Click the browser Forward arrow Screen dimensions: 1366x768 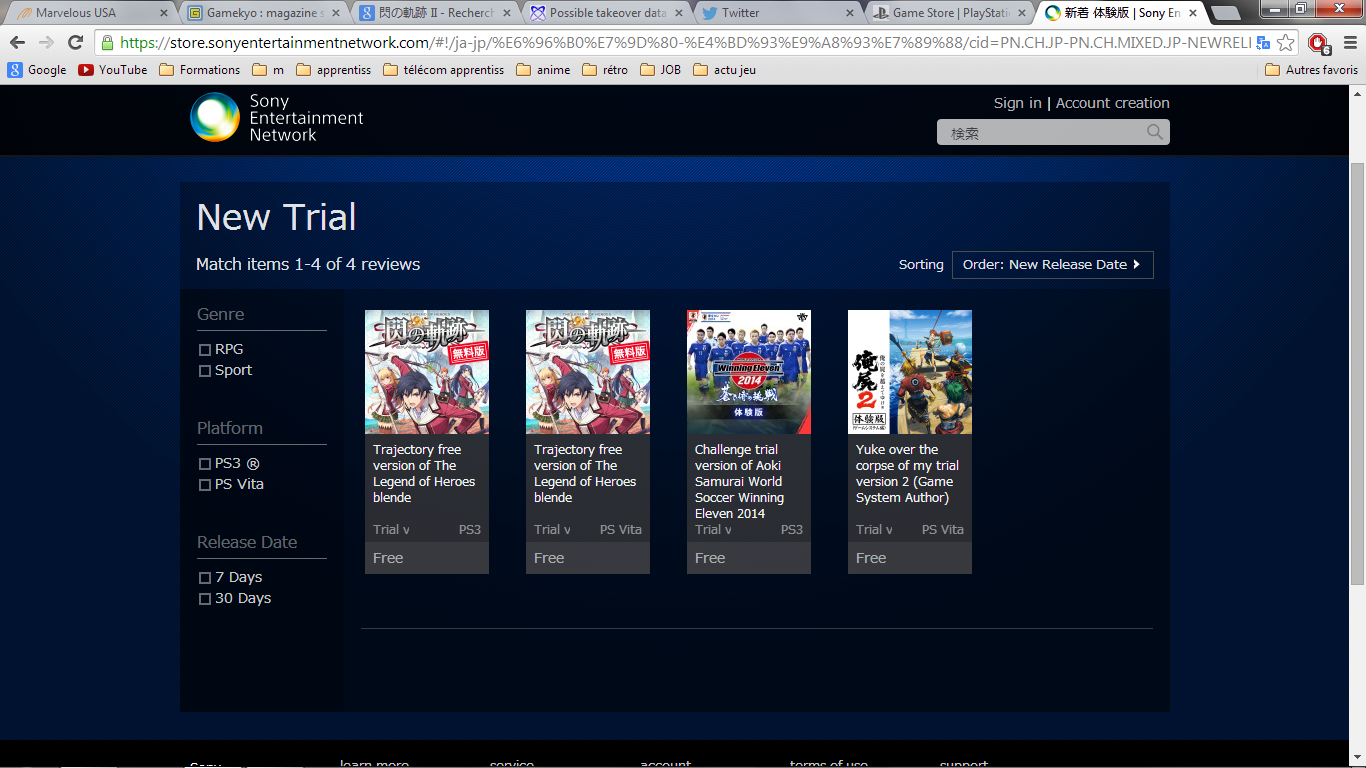click(x=46, y=42)
